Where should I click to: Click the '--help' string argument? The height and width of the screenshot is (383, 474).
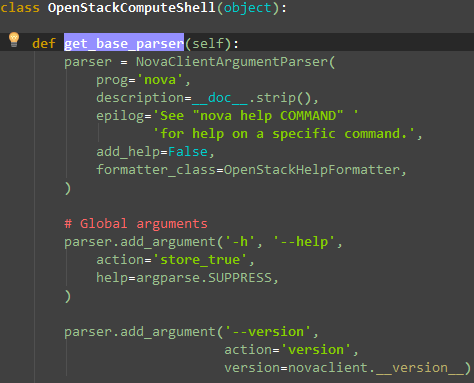click(x=304, y=242)
